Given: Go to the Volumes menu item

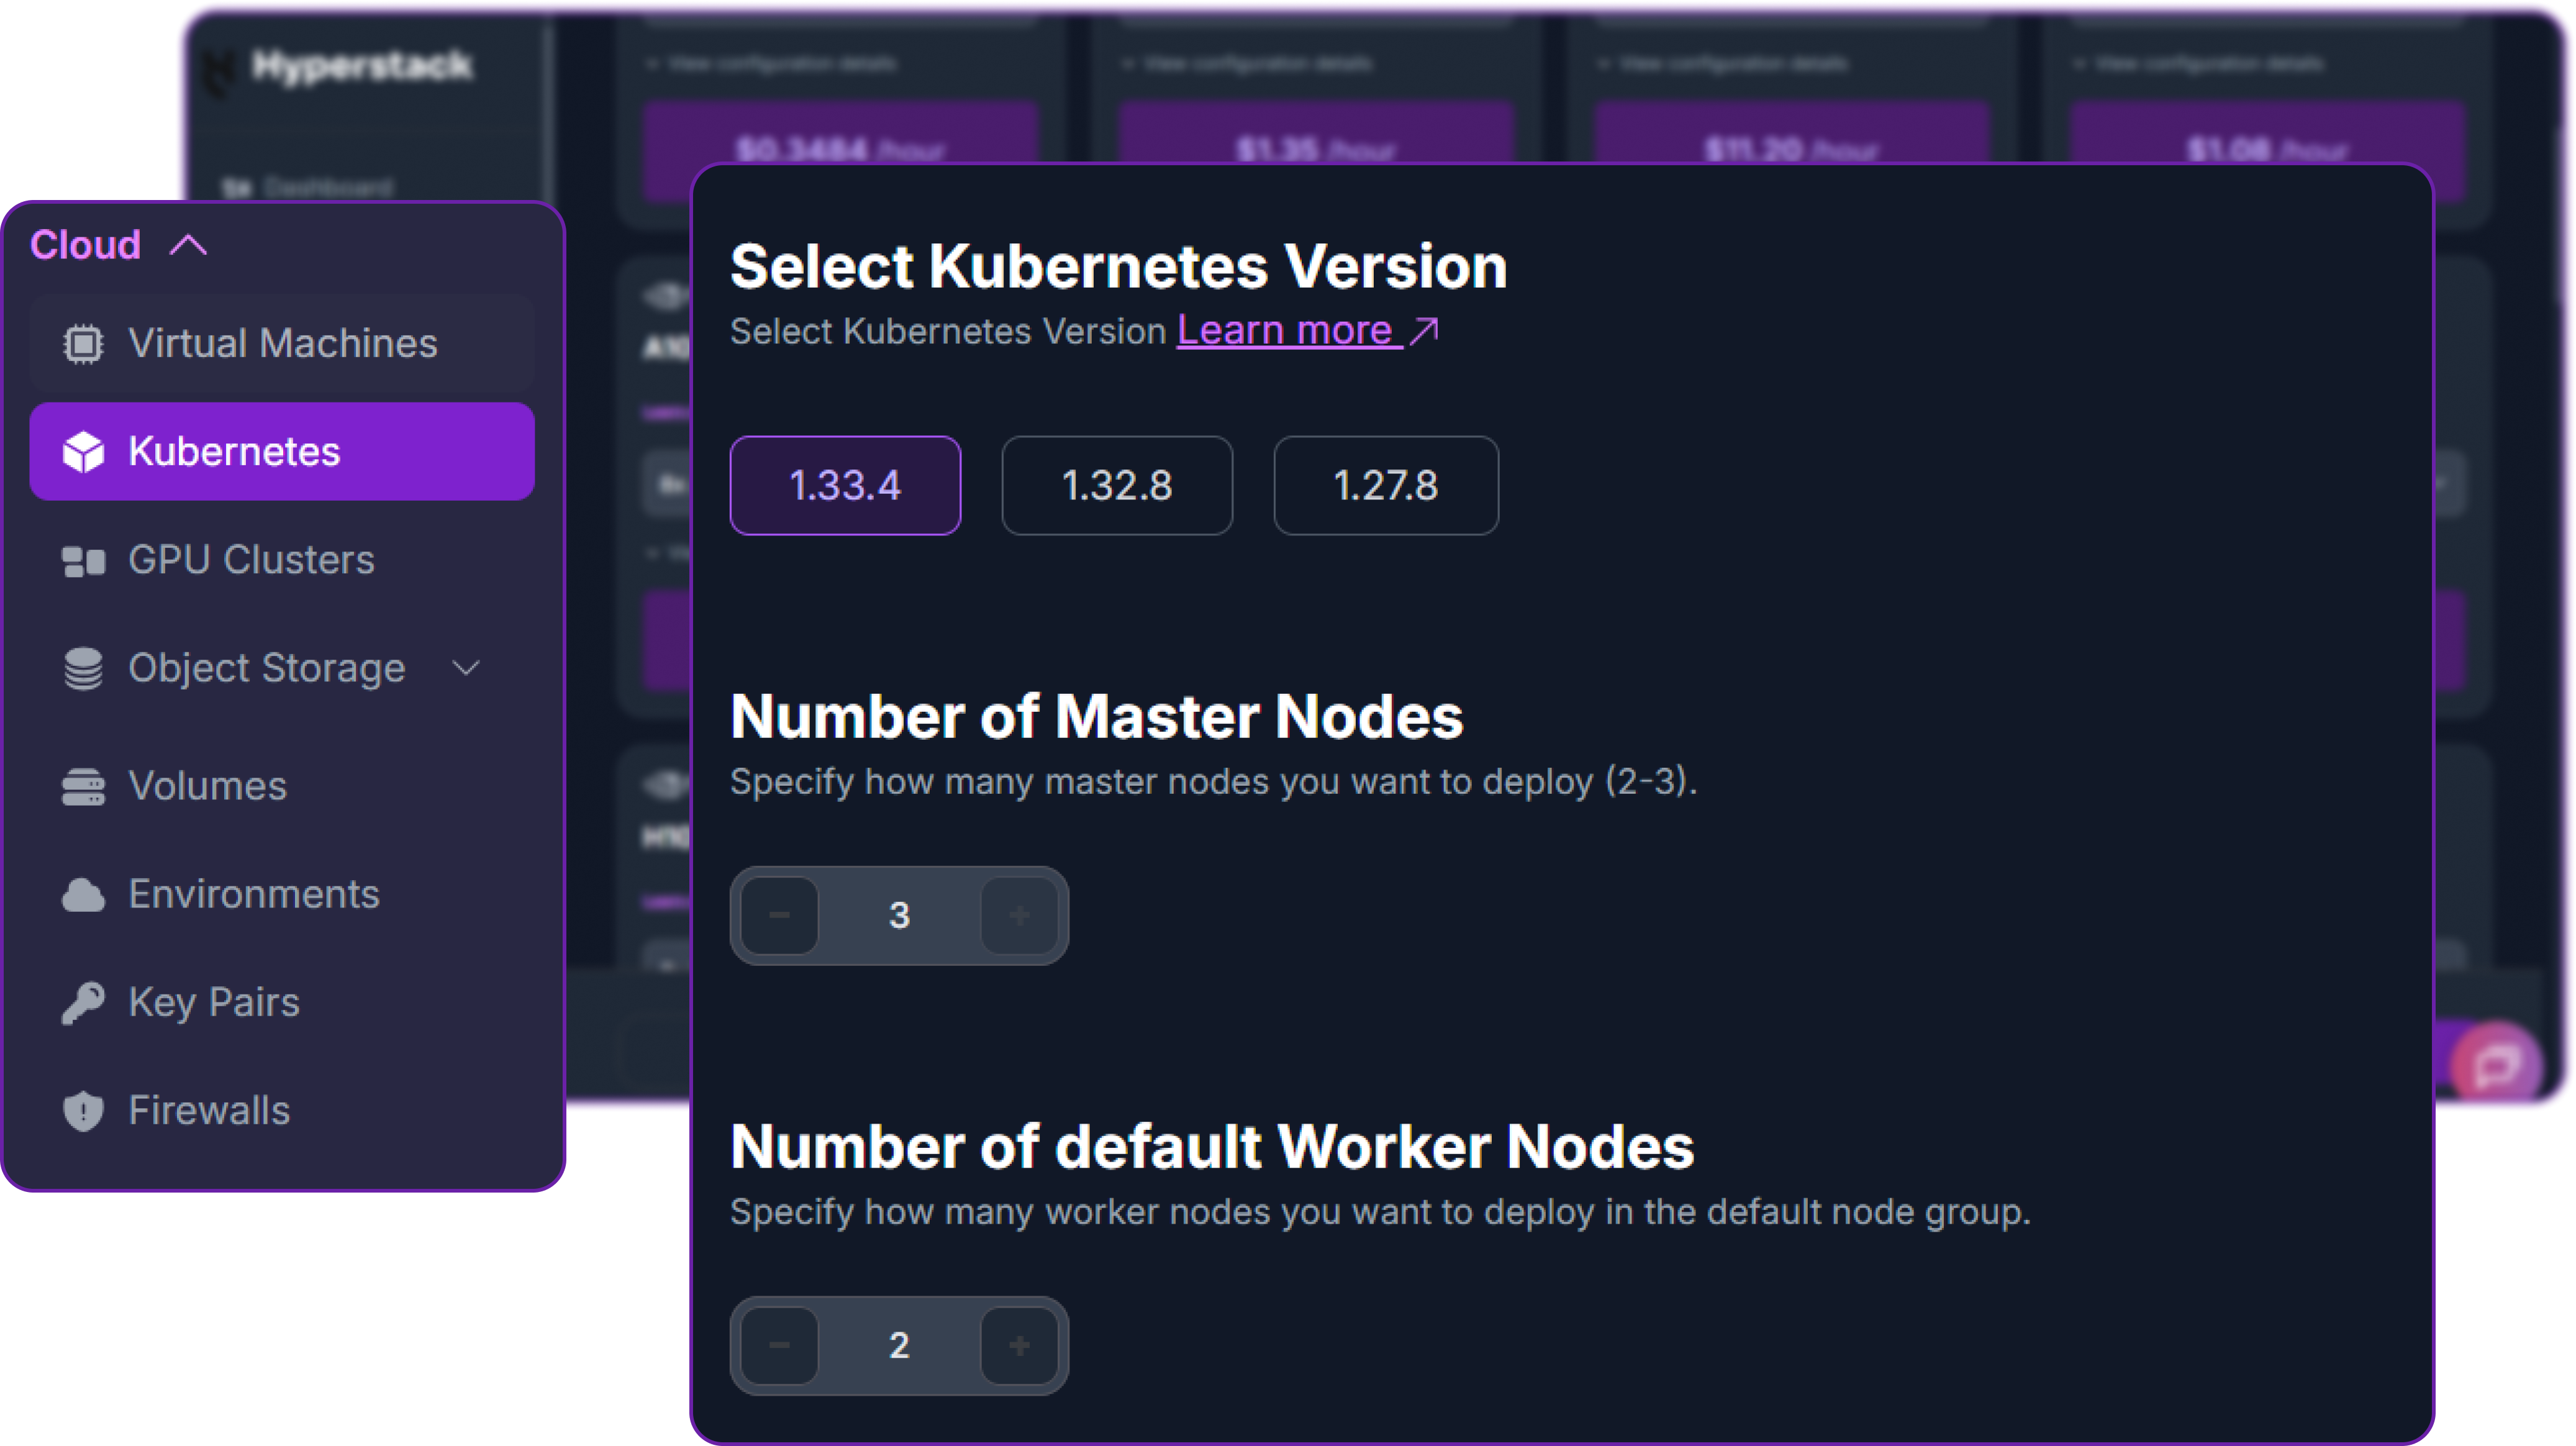Looking at the screenshot, I should click(207, 787).
